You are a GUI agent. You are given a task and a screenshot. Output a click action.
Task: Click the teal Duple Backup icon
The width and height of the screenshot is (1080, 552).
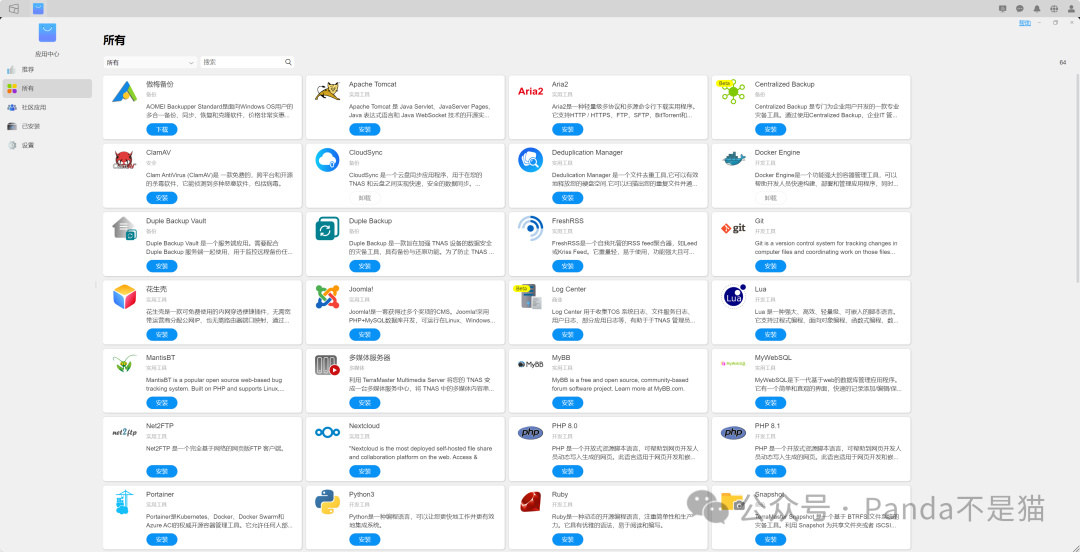(x=327, y=228)
